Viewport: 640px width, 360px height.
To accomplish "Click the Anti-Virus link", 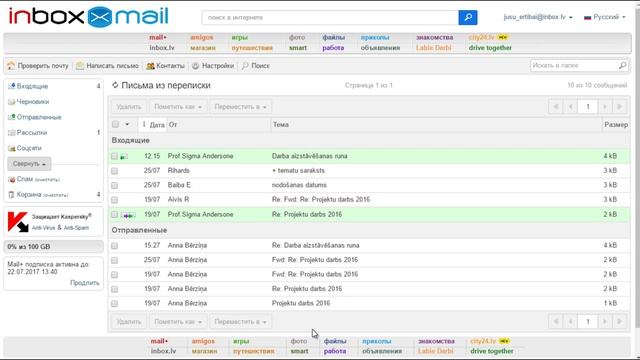I will click(43, 228).
